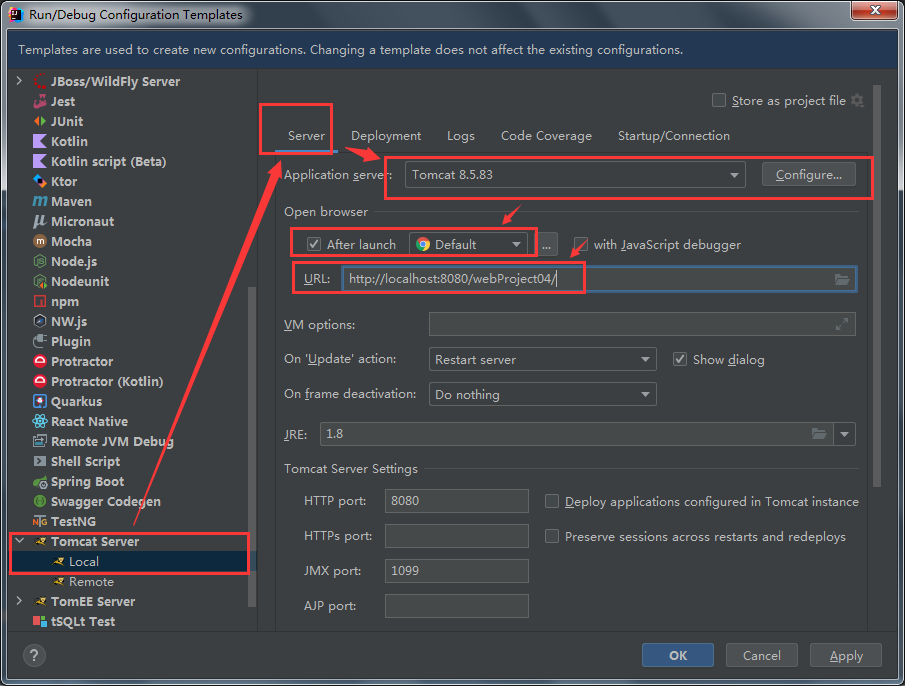Toggle the Show dialog checkbox

[680, 359]
